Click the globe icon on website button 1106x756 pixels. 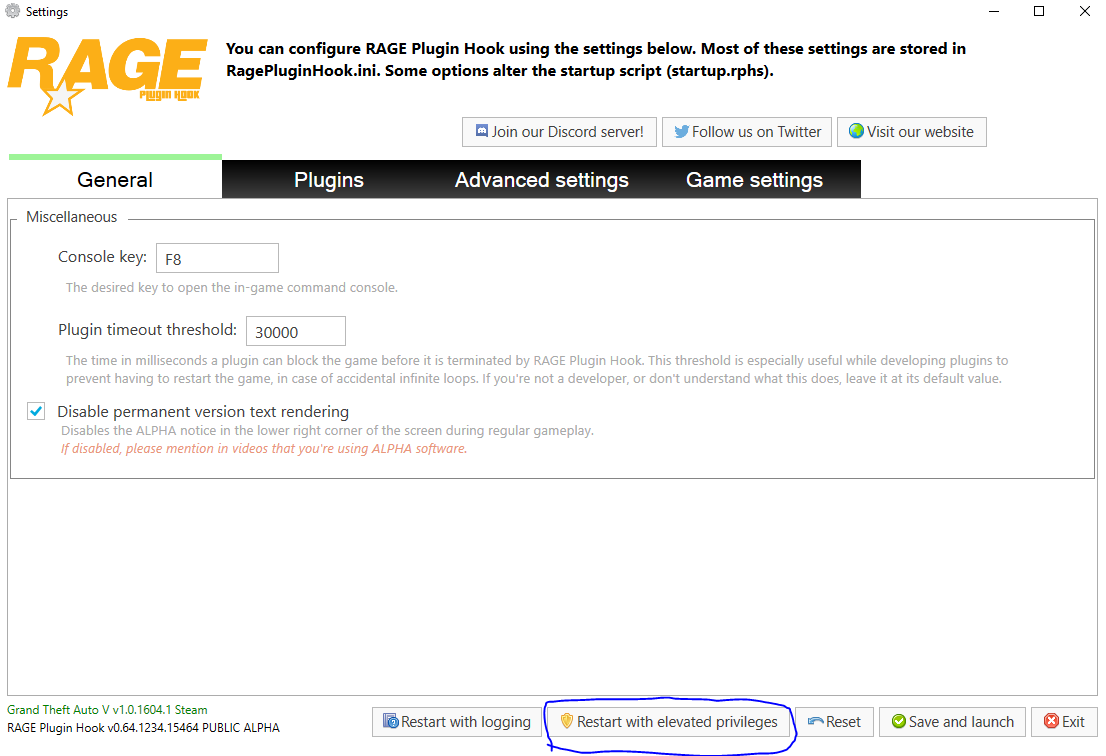click(856, 131)
